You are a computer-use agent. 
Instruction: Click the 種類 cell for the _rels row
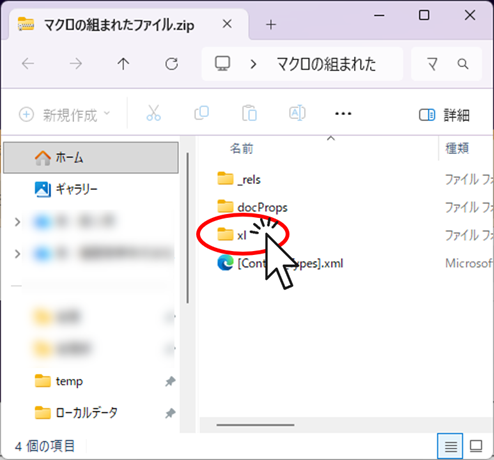(469, 180)
